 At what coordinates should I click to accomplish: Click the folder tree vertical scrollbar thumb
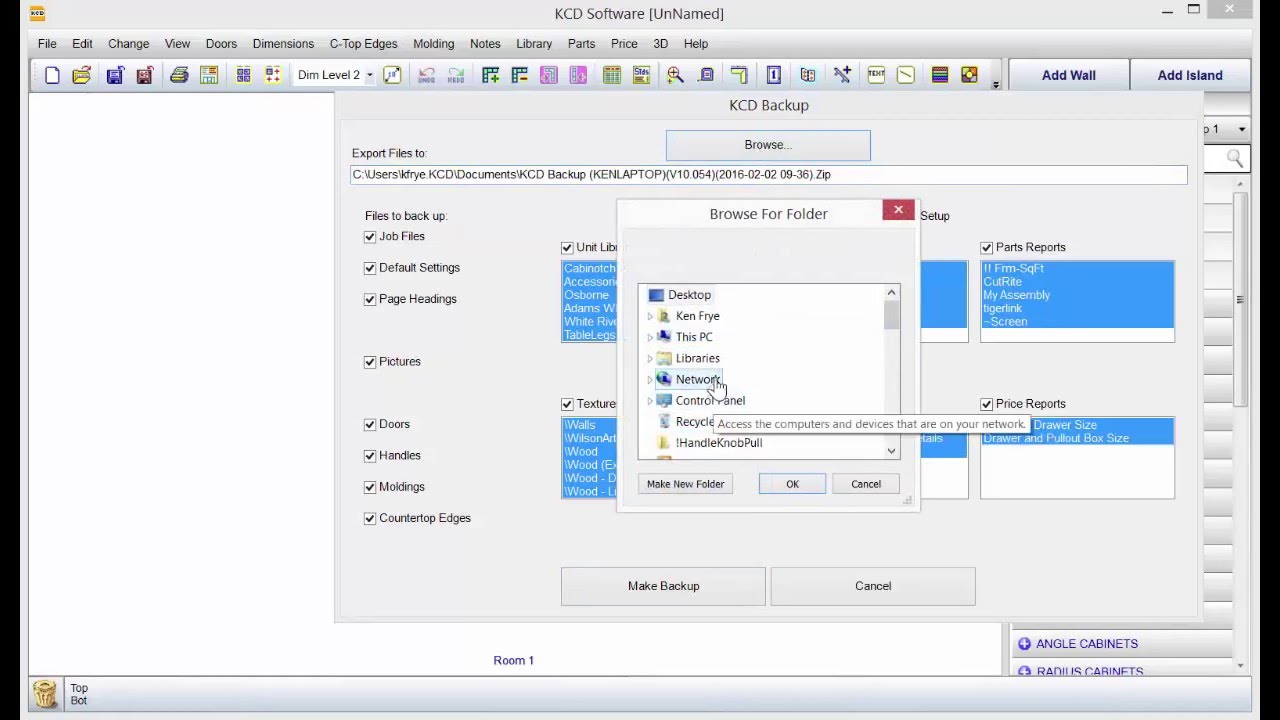[891, 315]
